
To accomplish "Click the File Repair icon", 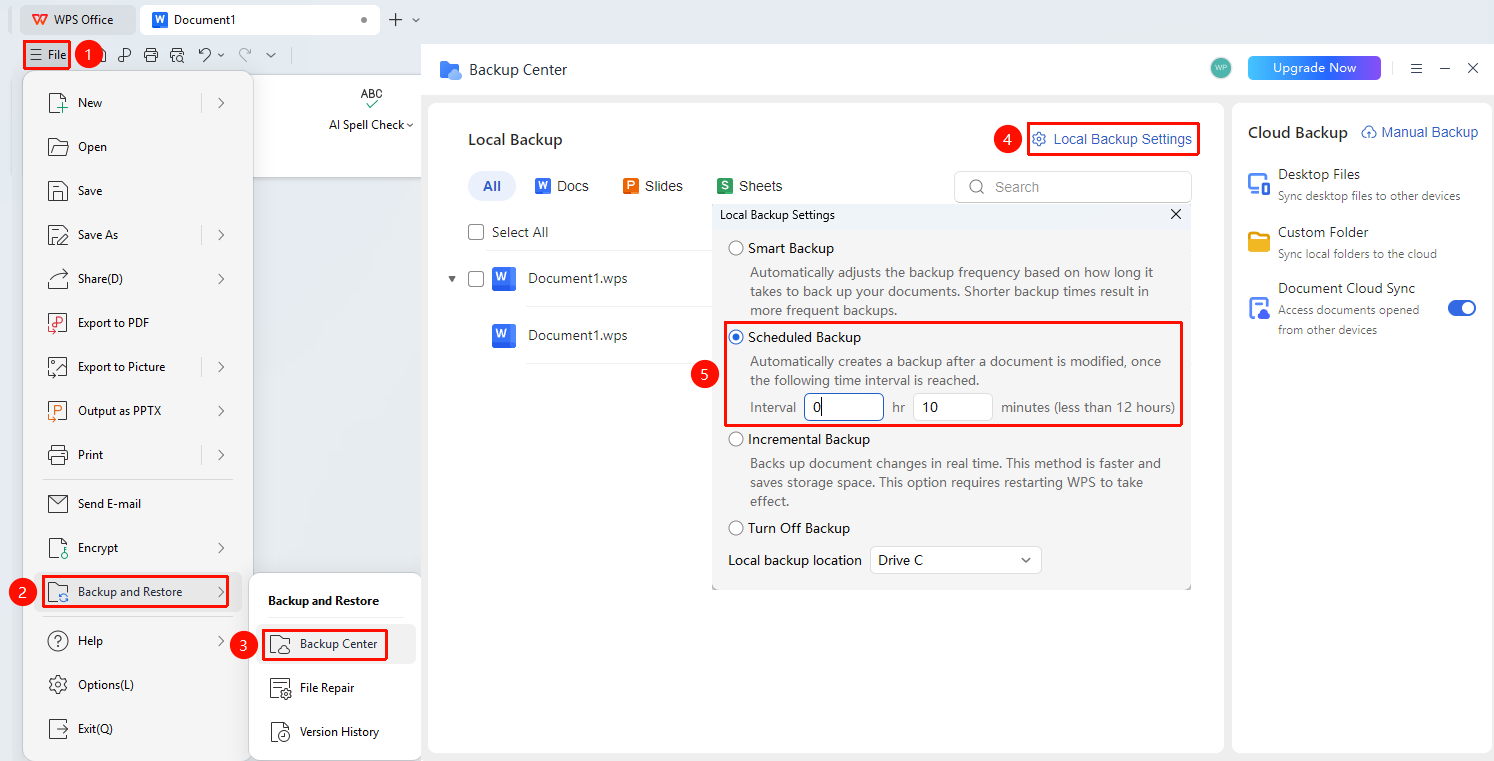I will (x=281, y=688).
